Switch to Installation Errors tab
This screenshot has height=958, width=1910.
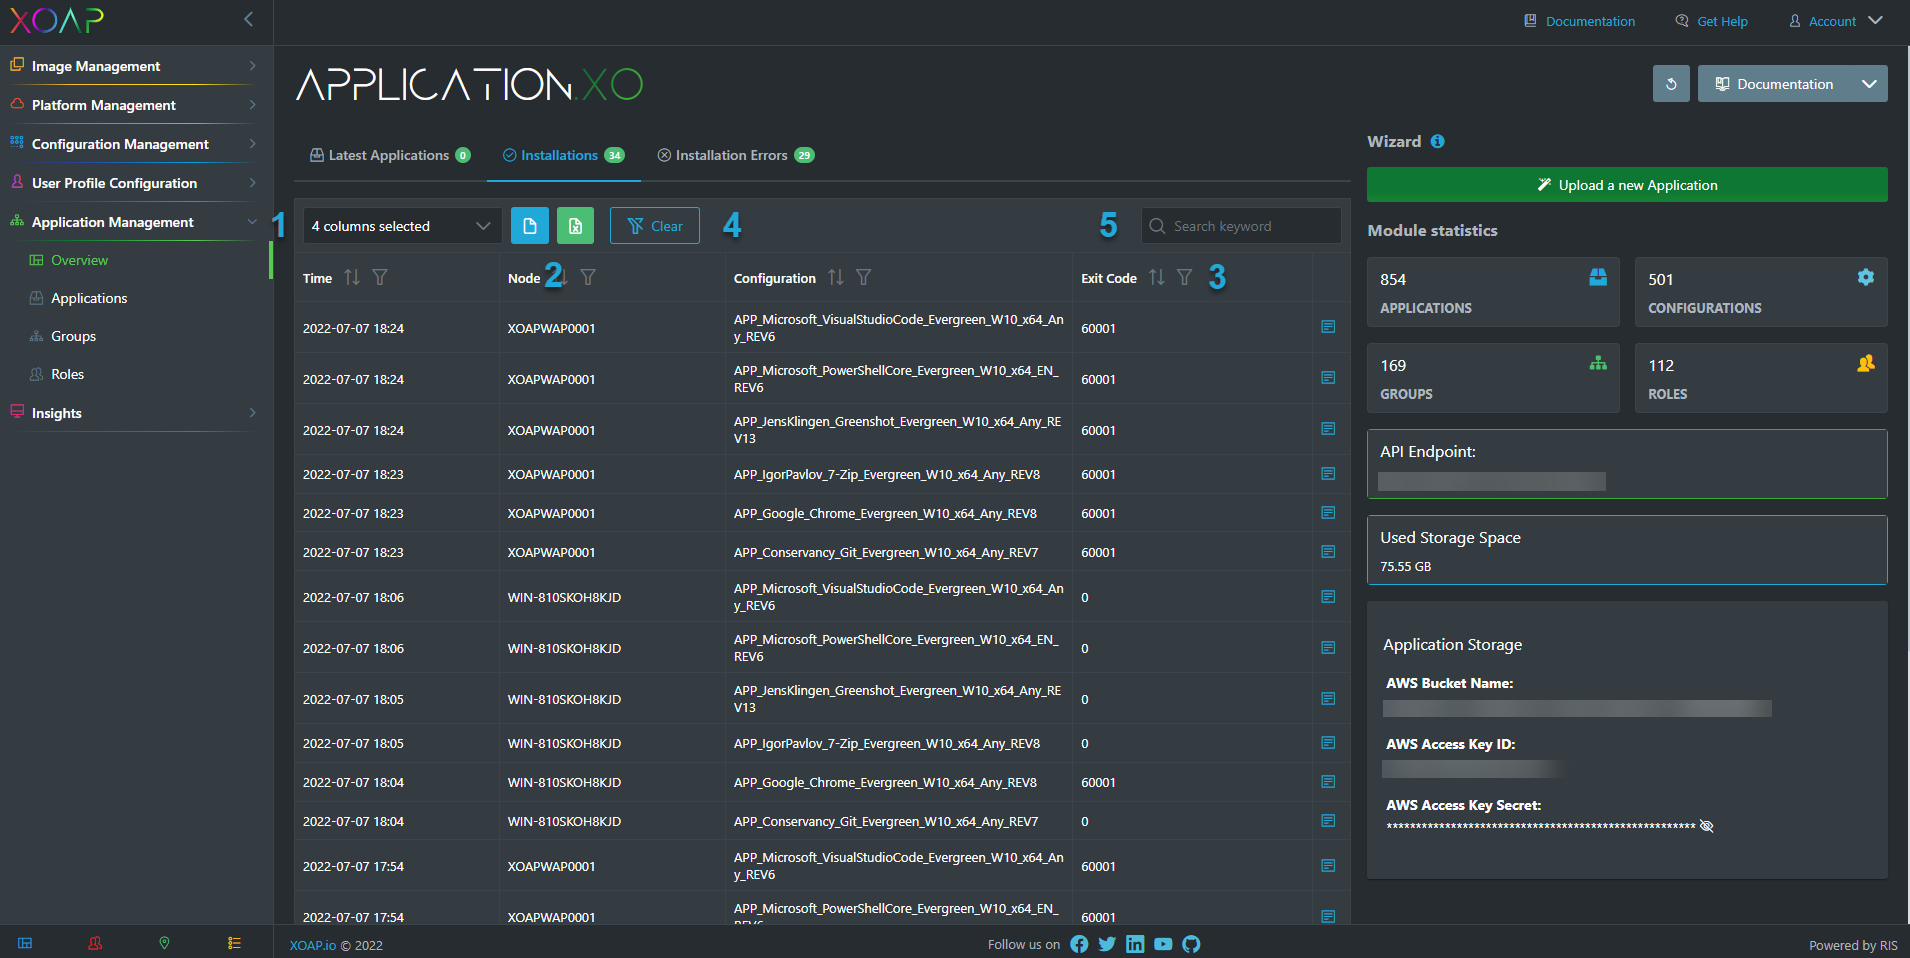(736, 155)
